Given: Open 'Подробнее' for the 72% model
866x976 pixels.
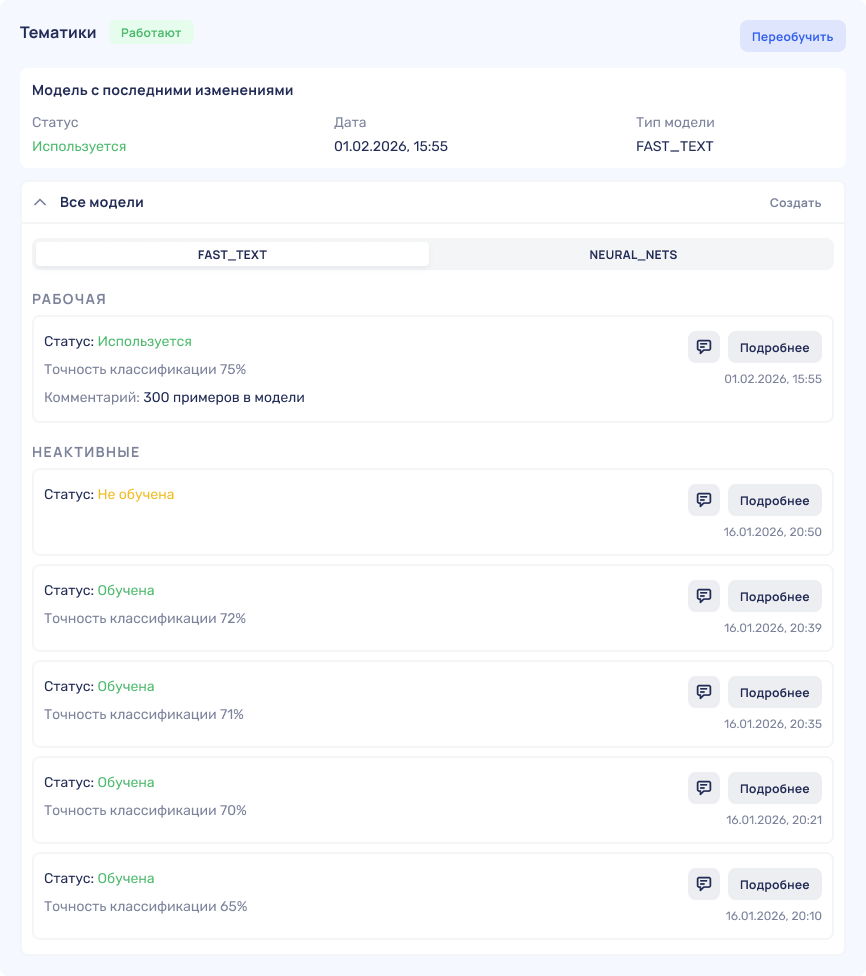Looking at the screenshot, I should click(x=774, y=596).
